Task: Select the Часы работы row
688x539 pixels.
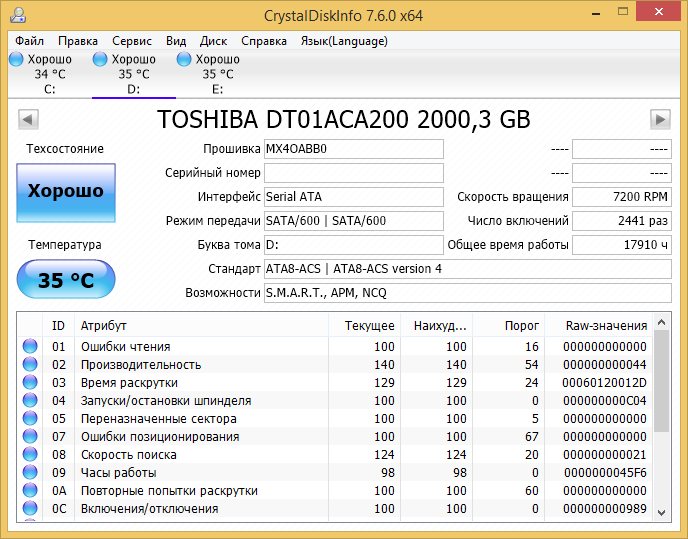Action: (x=335, y=472)
